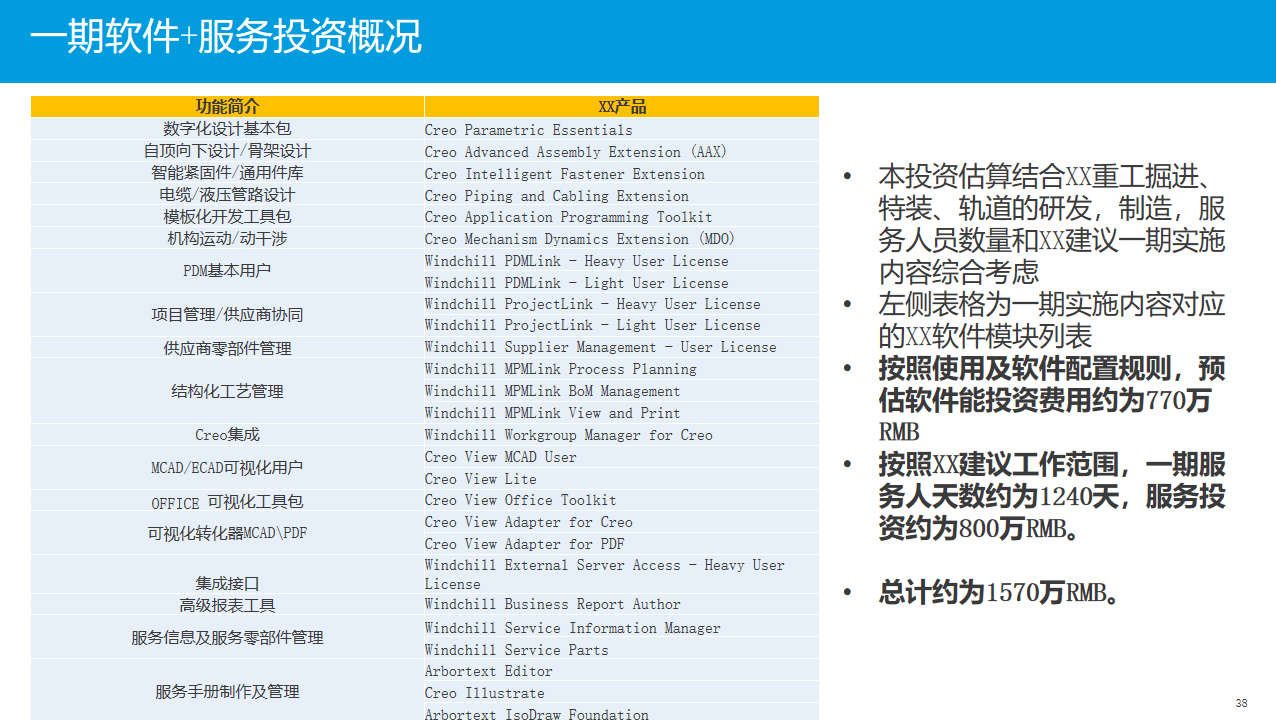Select the 供应商零部件管理 cell
The width and height of the screenshot is (1276, 720).
coord(227,348)
